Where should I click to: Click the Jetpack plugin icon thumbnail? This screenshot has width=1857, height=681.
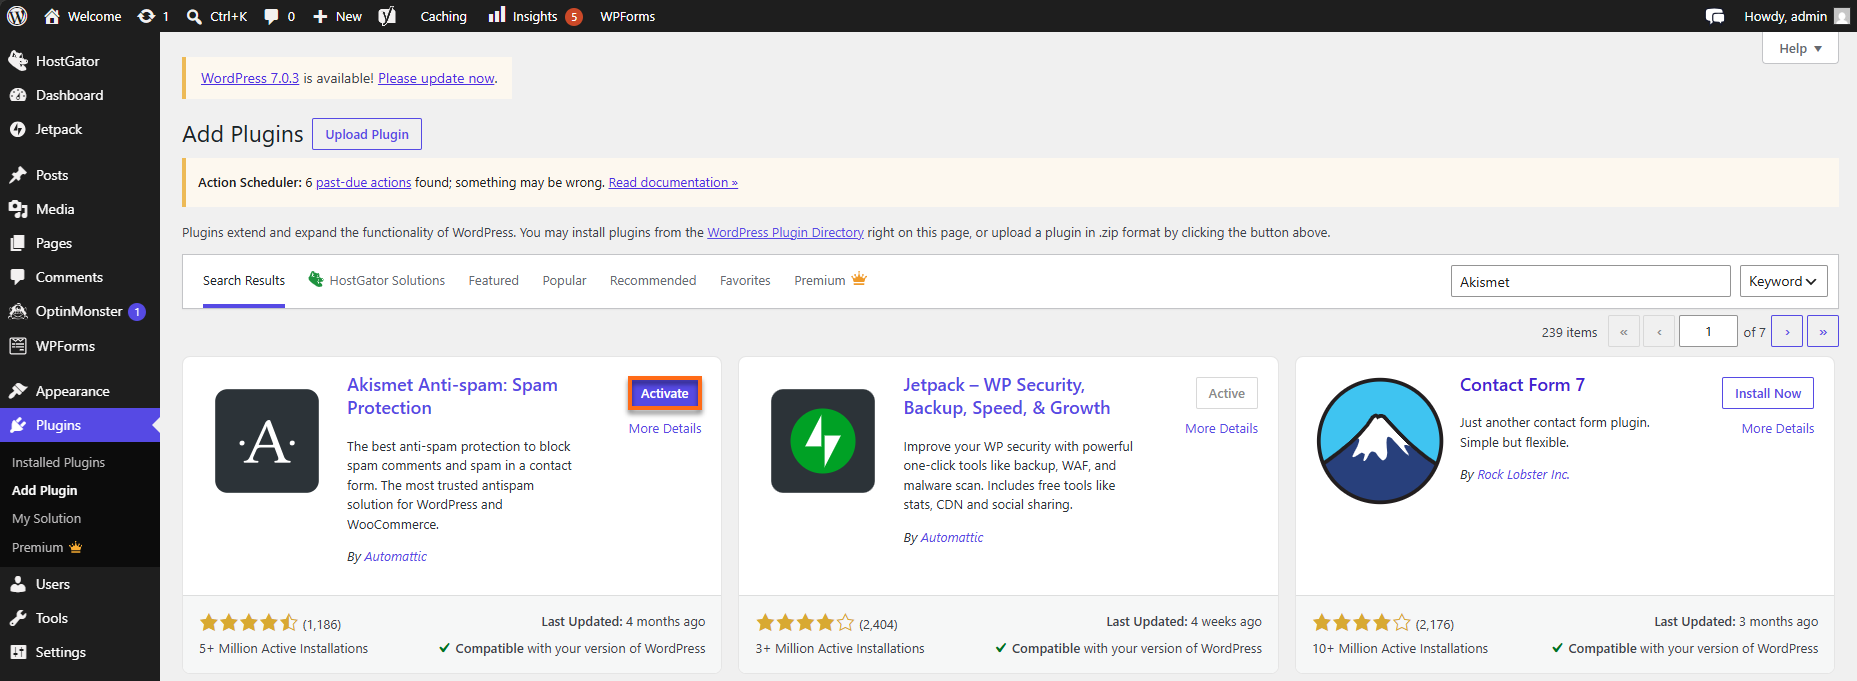823,441
